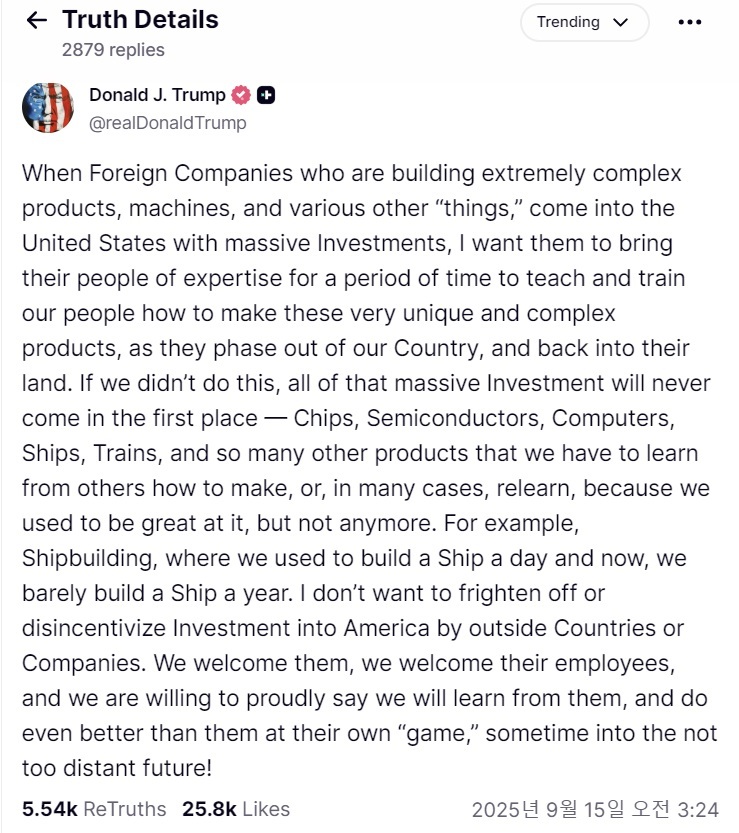
Task: Go back using the left arrow icon
Action: [x=37, y=20]
